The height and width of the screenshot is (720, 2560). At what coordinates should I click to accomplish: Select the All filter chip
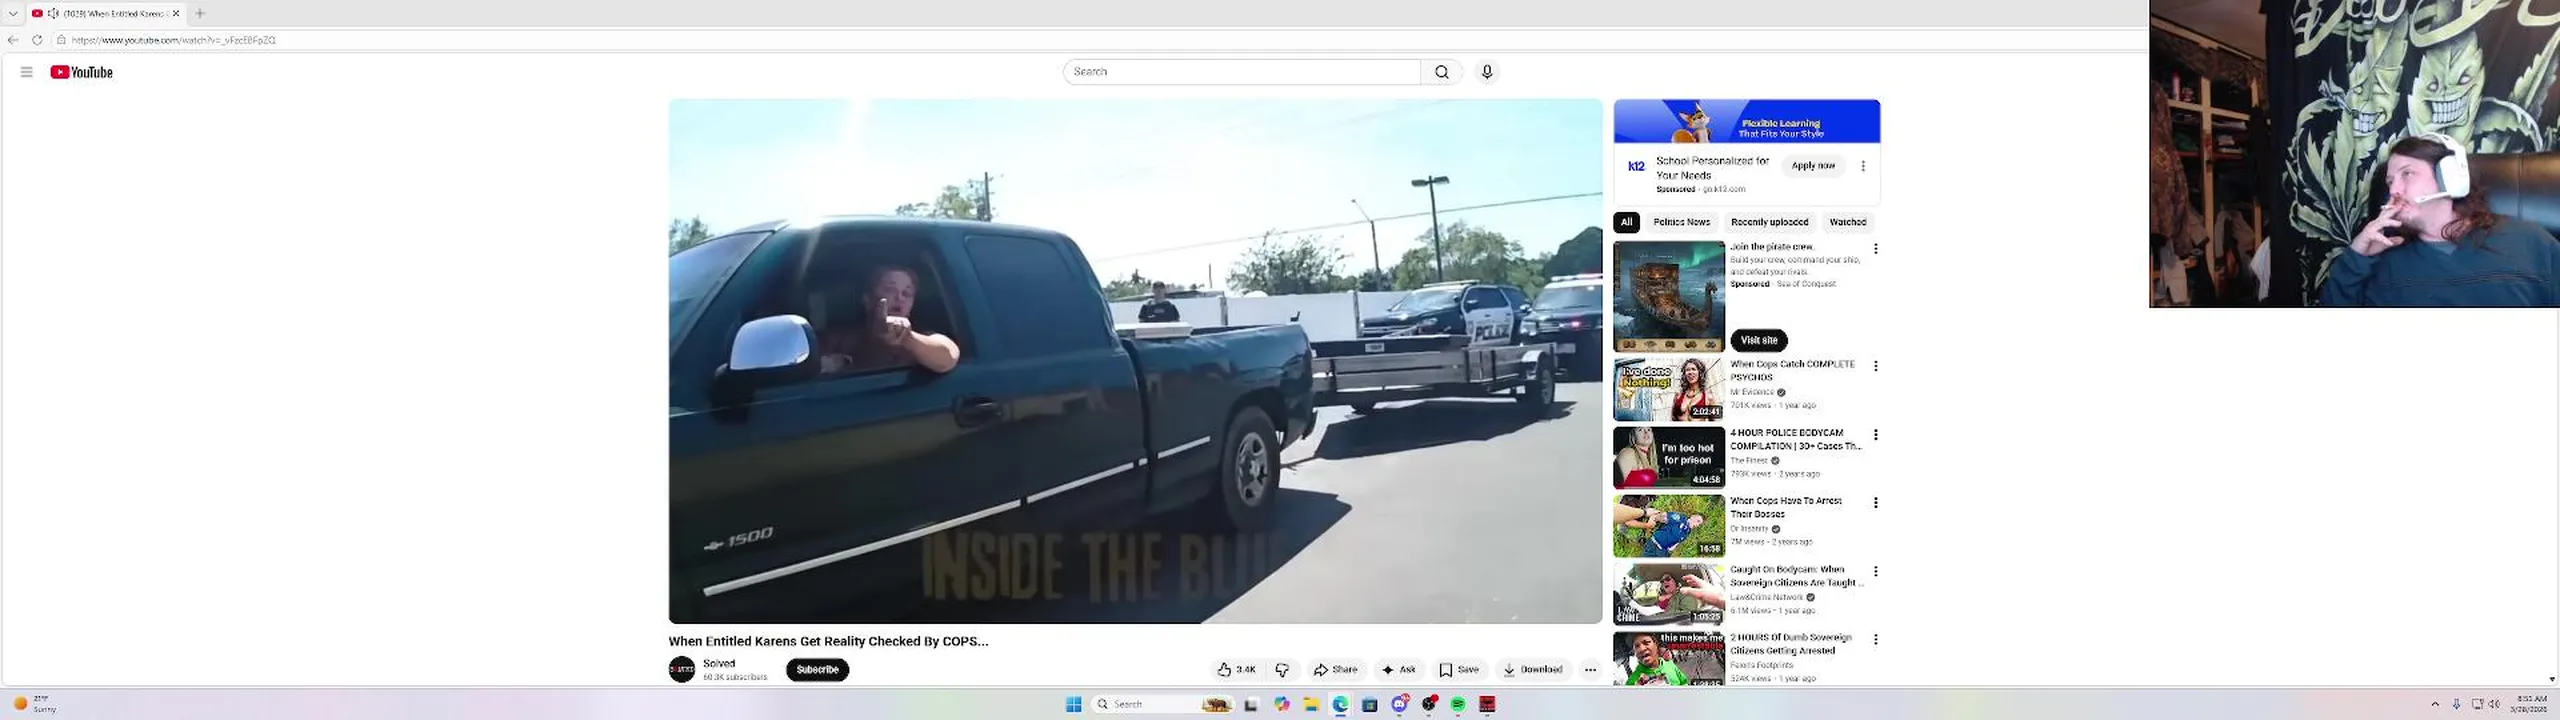point(1626,222)
